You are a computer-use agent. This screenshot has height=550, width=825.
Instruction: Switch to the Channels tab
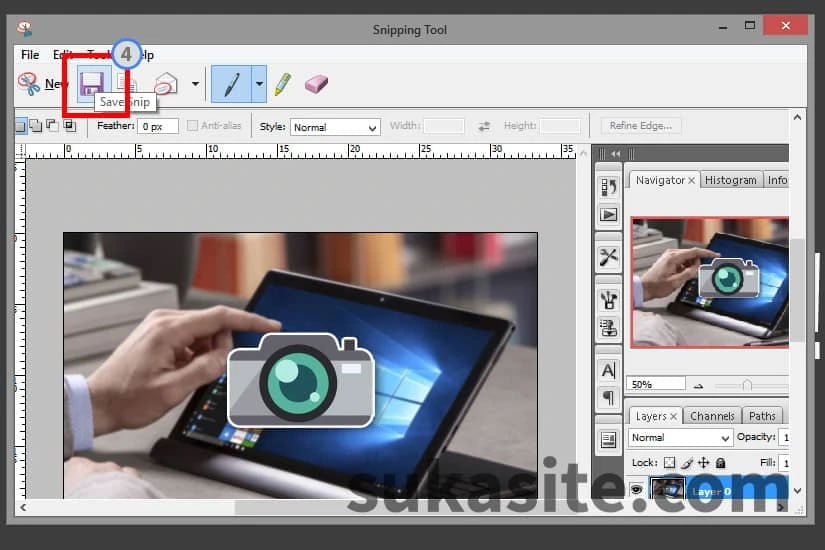(712, 416)
